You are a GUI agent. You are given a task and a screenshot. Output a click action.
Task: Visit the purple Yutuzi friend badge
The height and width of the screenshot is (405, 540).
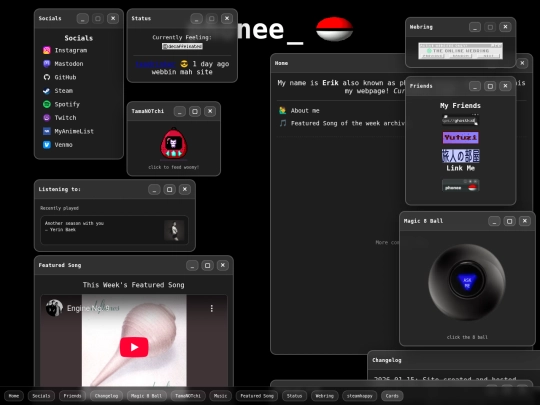pos(460,137)
